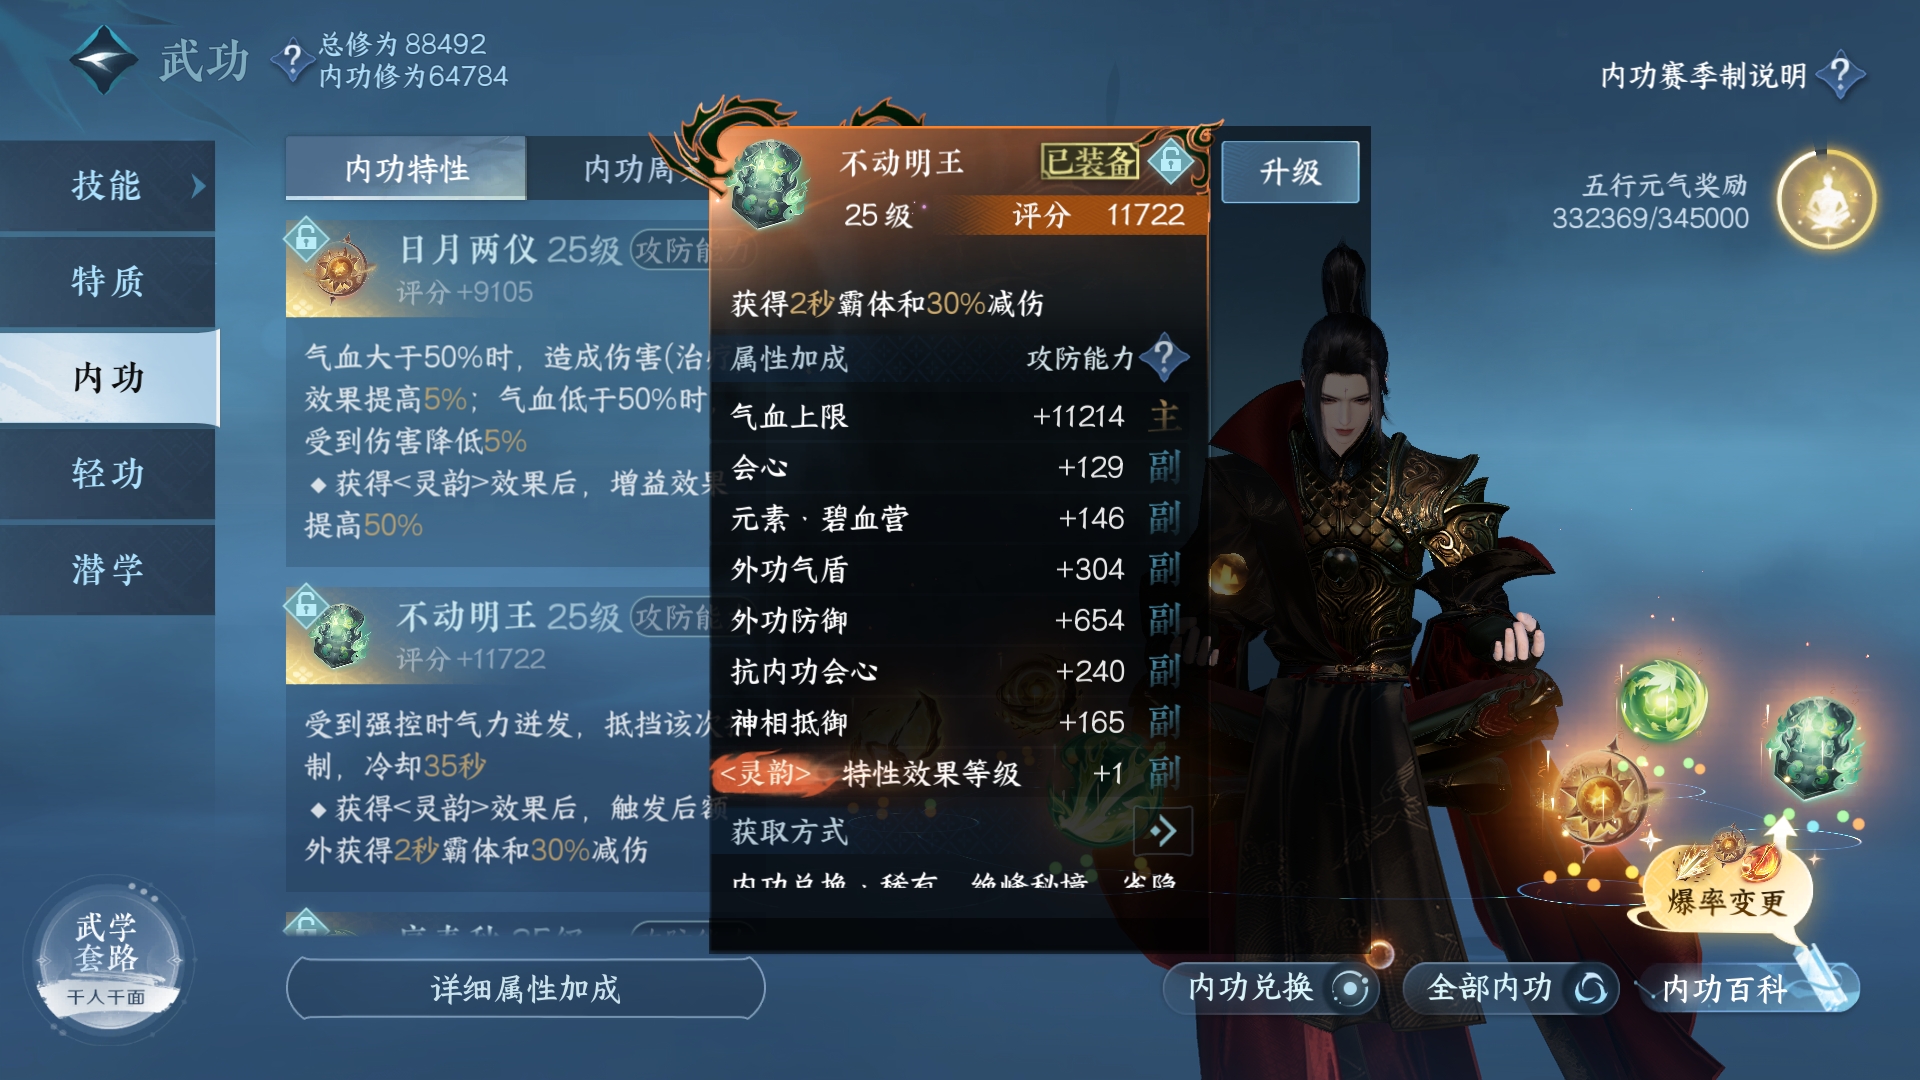The image size is (1920, 1080).
Task: Expand the 技能 sidebar arrow
Action: [x=198, y=186]
